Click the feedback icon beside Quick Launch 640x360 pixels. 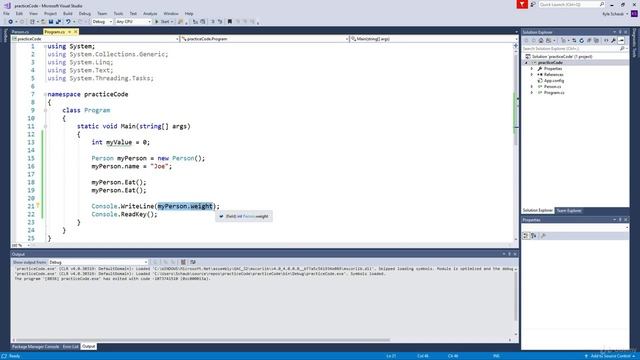tap(533, 4)
